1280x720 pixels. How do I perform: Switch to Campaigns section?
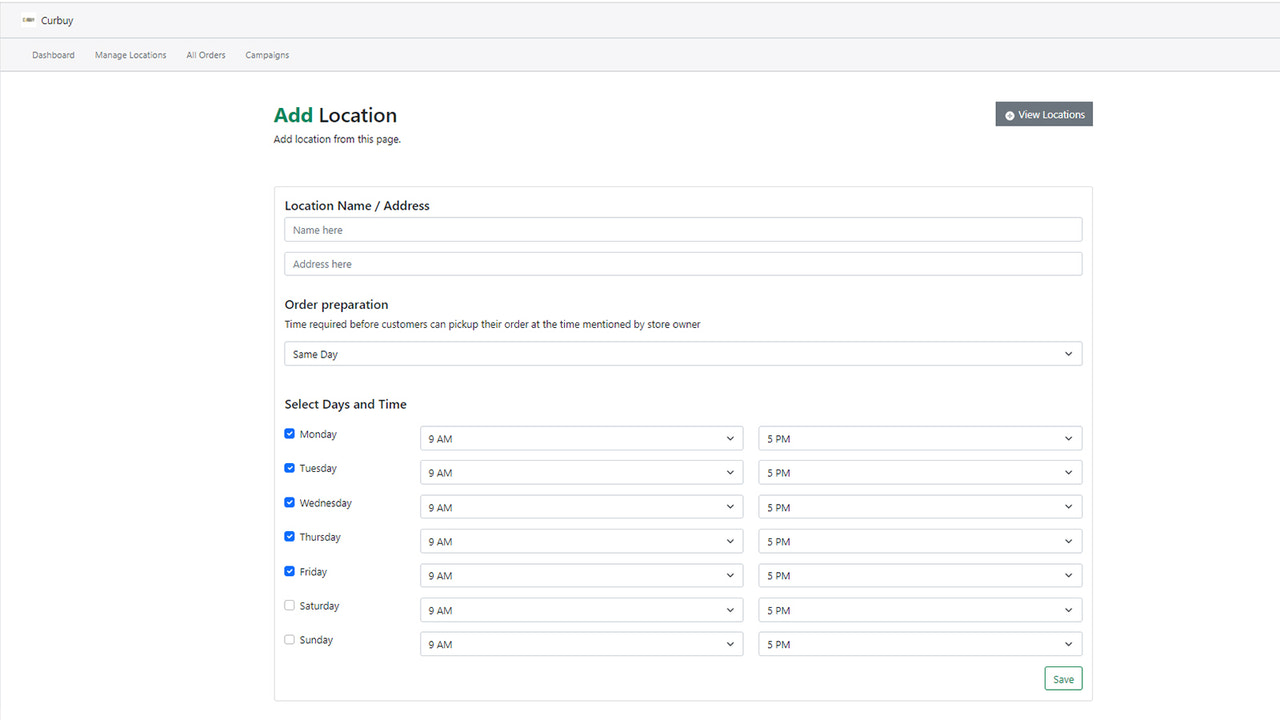[267, 55]
